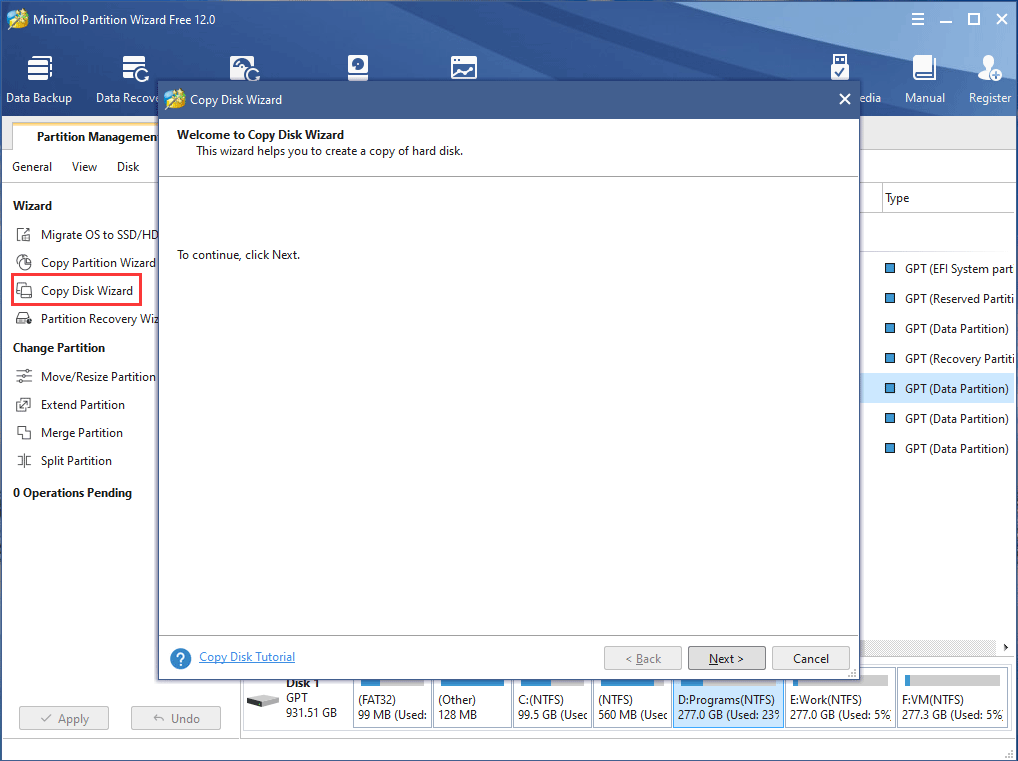Viewport: 1018px width, 761px height.
Task: Click the Disk 1 drive icon
Action: [262, 701]
